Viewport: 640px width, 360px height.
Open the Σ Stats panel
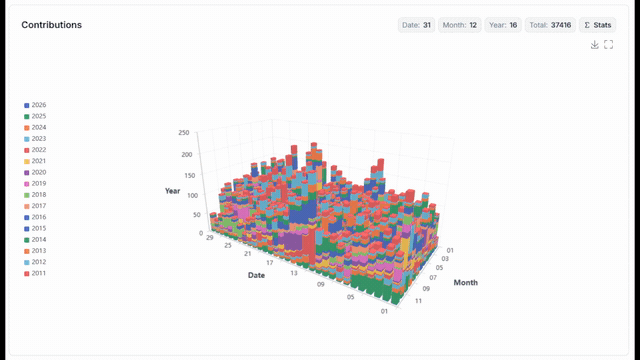pos(598,25)
